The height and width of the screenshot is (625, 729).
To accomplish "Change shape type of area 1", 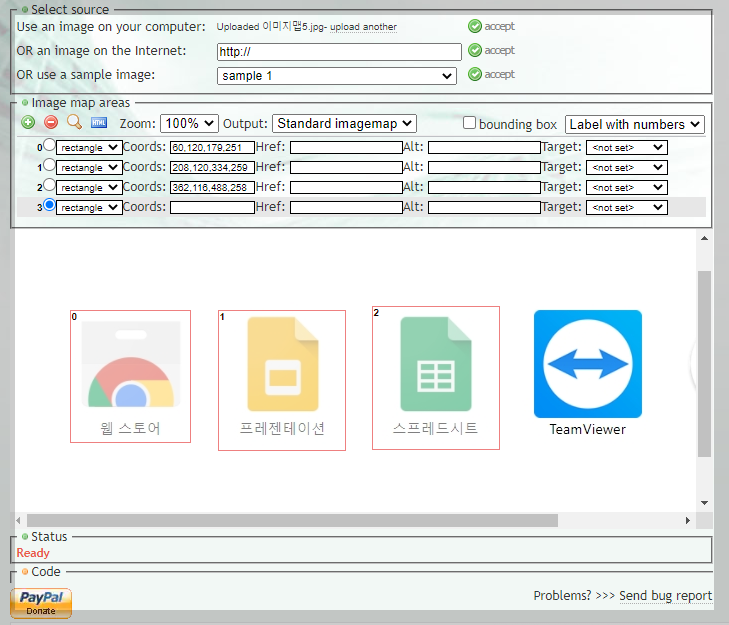I will pyautogui.click(x=89, y=167).
